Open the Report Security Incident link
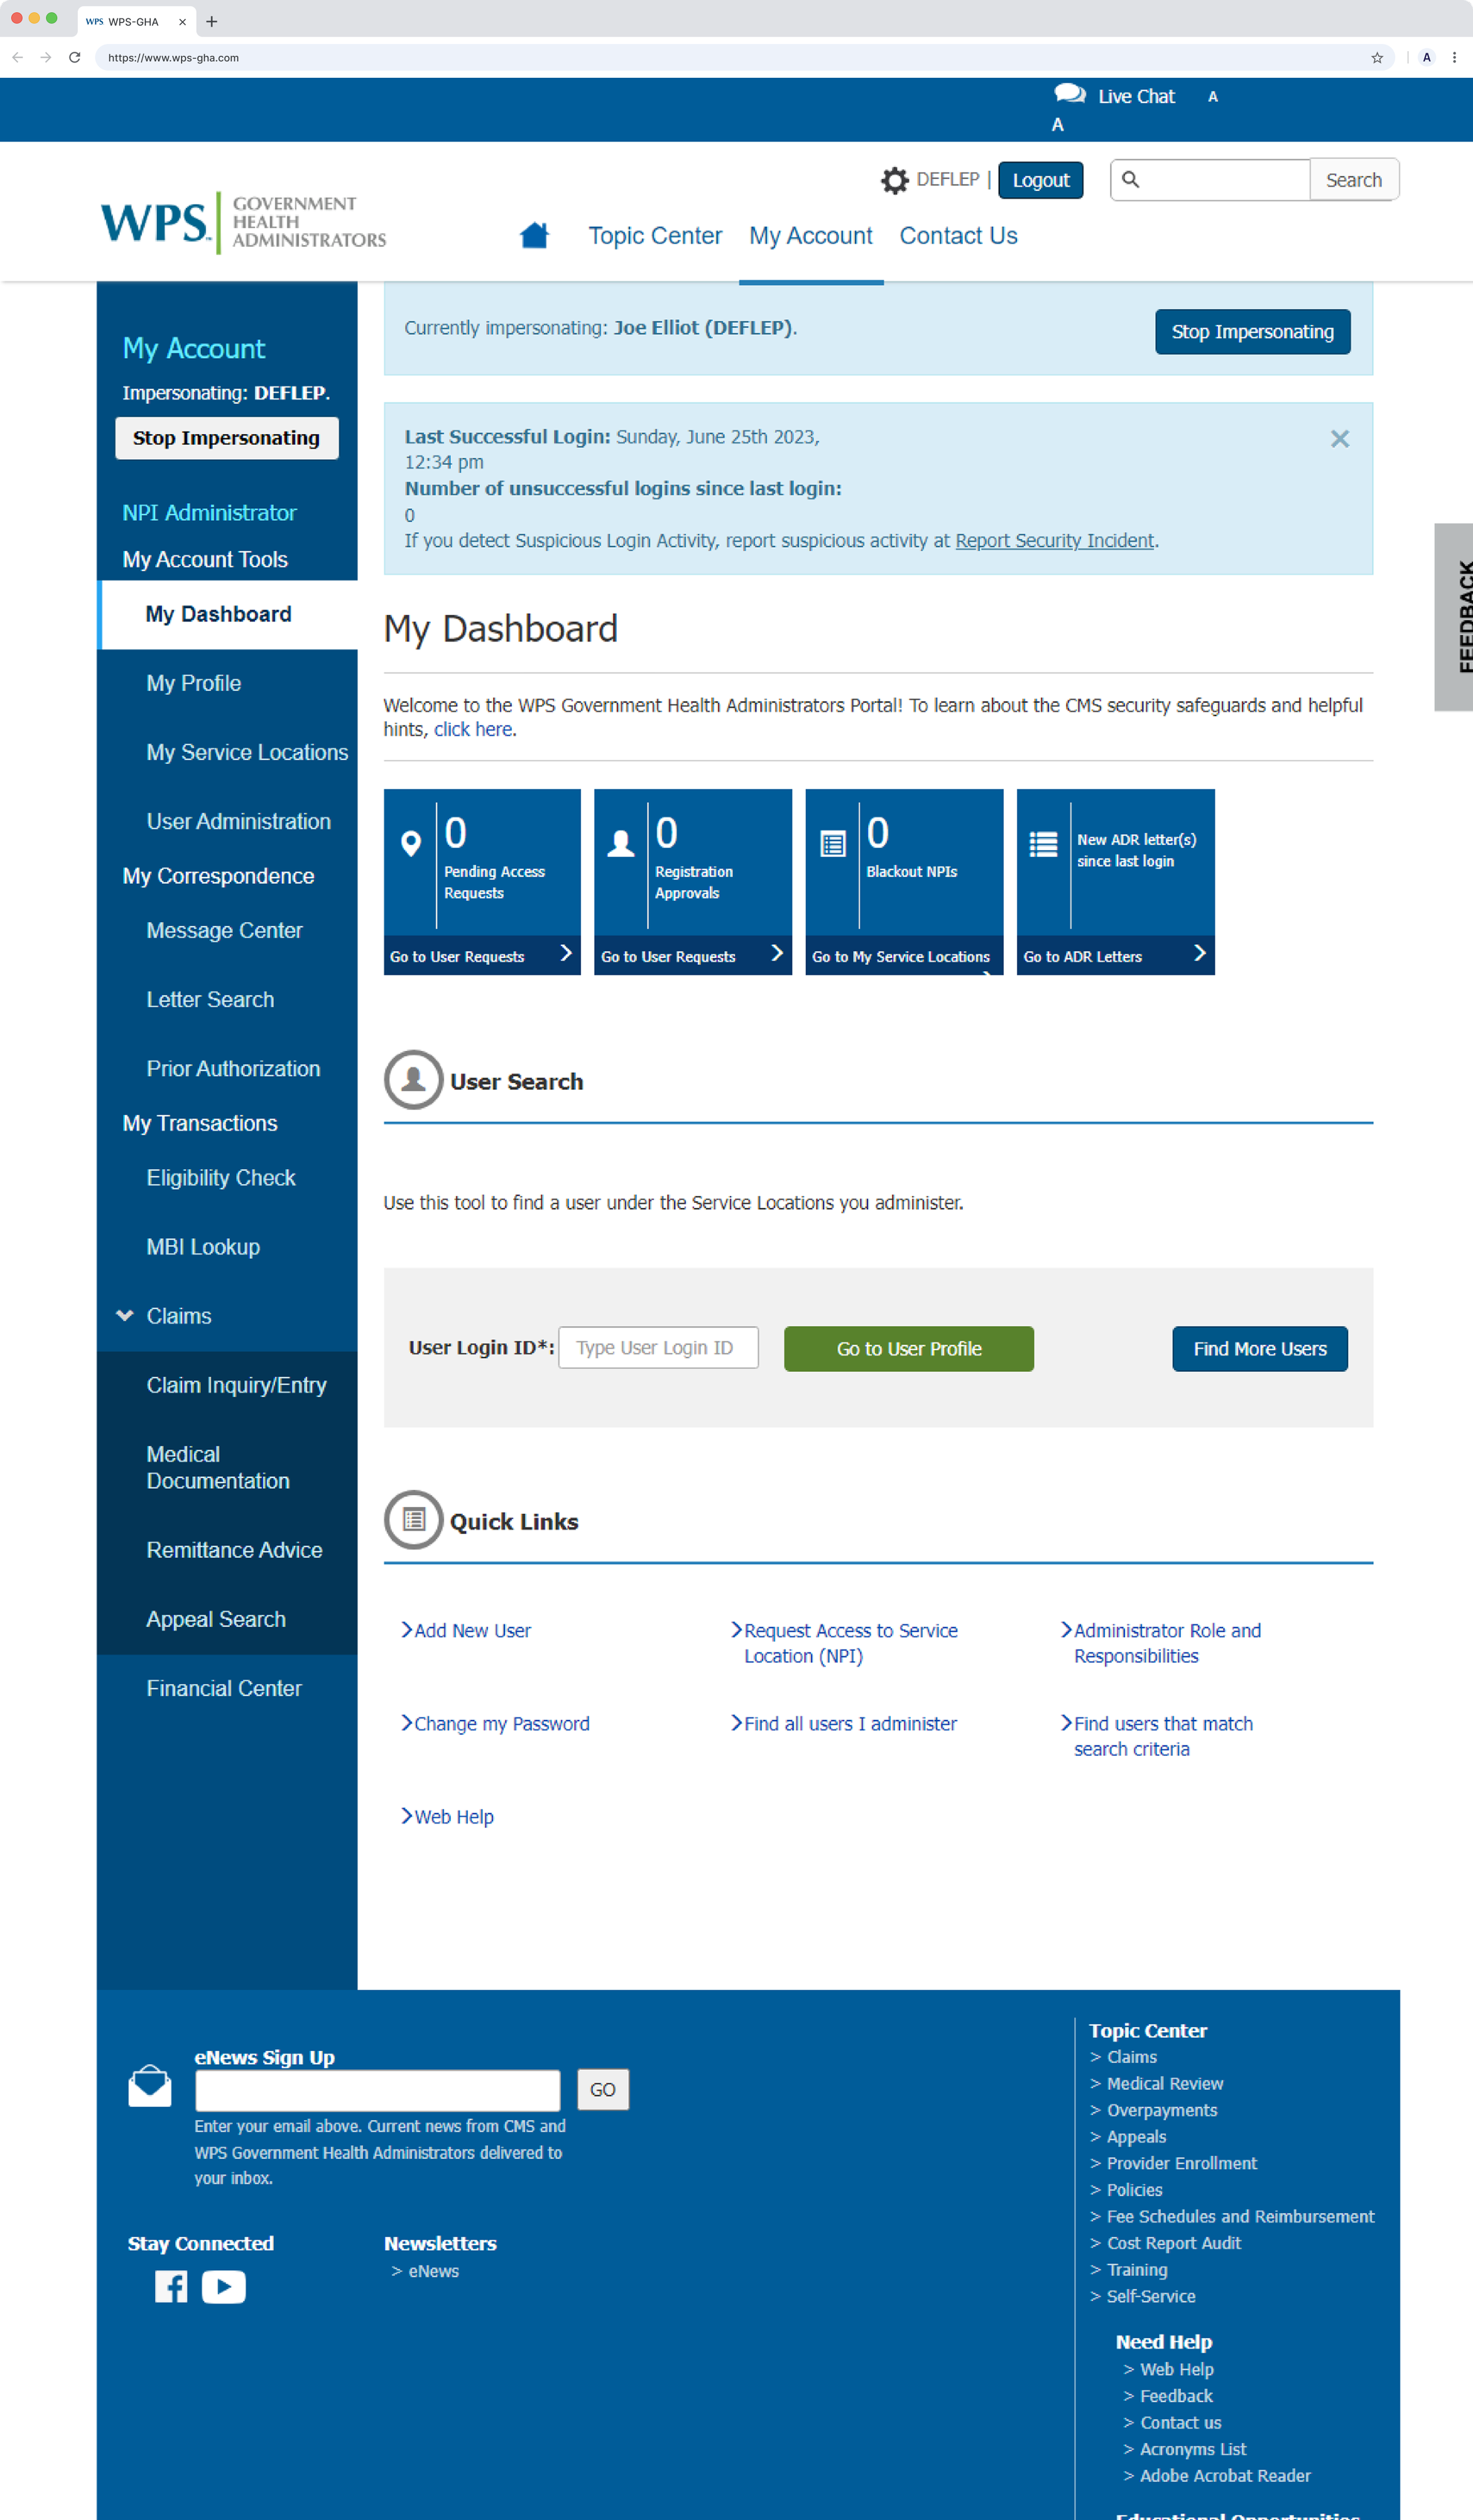The width and height of the screenshot is (1473, 2520). 1054,541
